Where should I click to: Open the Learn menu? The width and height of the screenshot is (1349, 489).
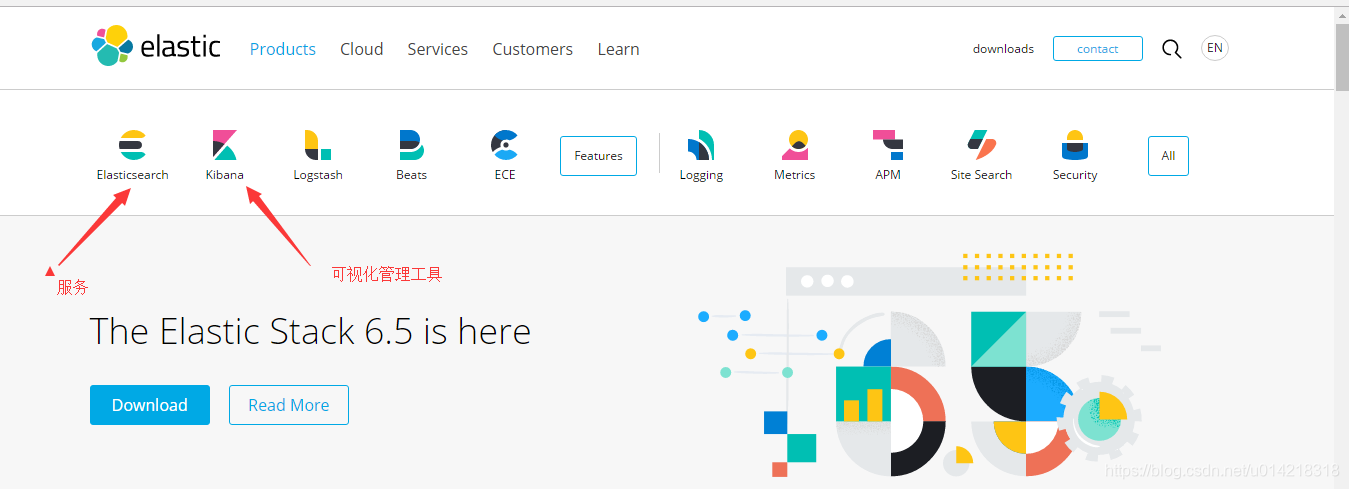pos(619,49)
